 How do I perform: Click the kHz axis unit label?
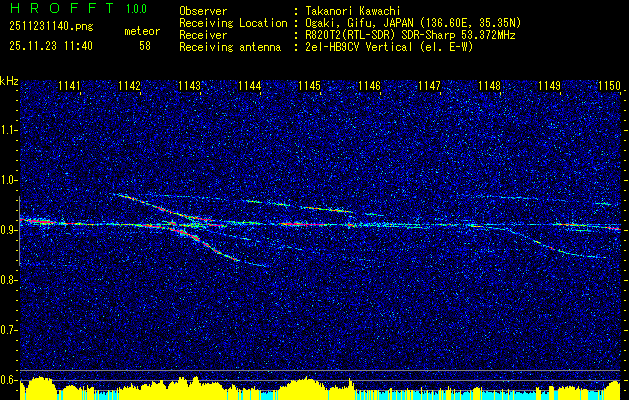[x=9, y=82]
